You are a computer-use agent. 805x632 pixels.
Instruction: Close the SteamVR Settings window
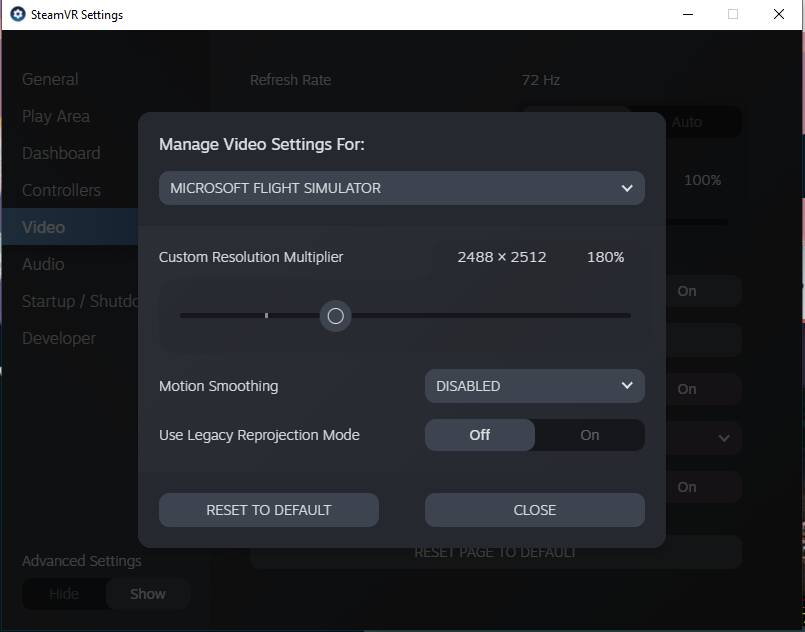coord(779,14)
